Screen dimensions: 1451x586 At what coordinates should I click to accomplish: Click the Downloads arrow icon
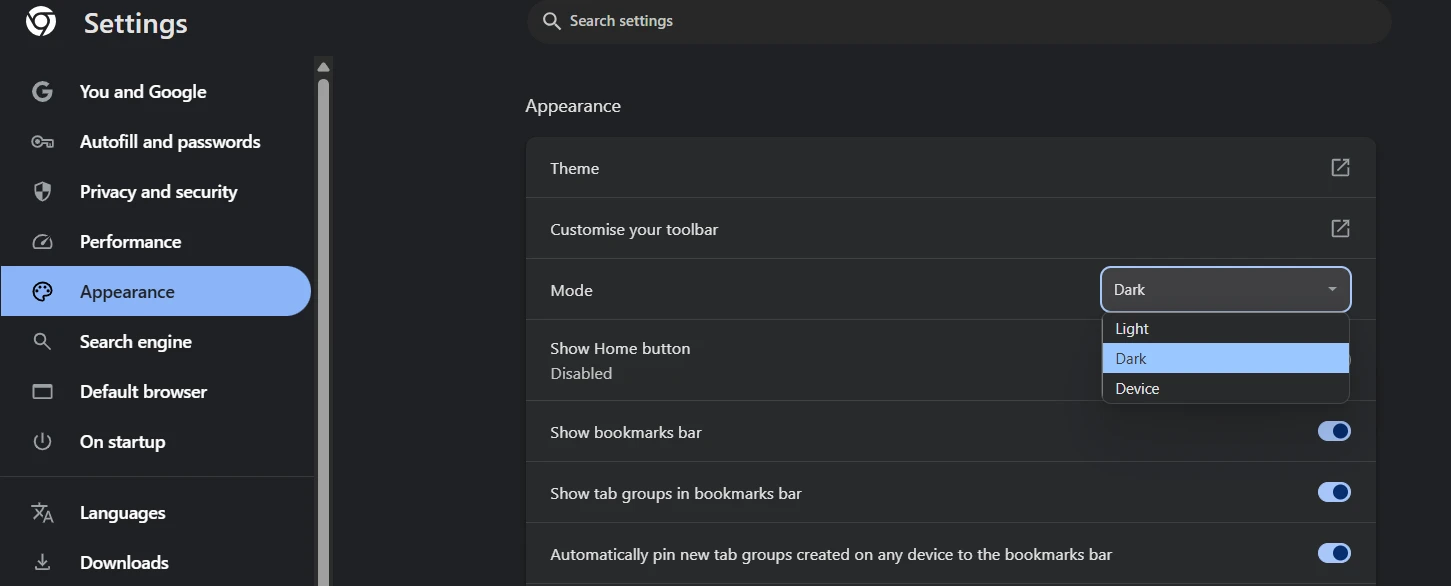[42, 563]
